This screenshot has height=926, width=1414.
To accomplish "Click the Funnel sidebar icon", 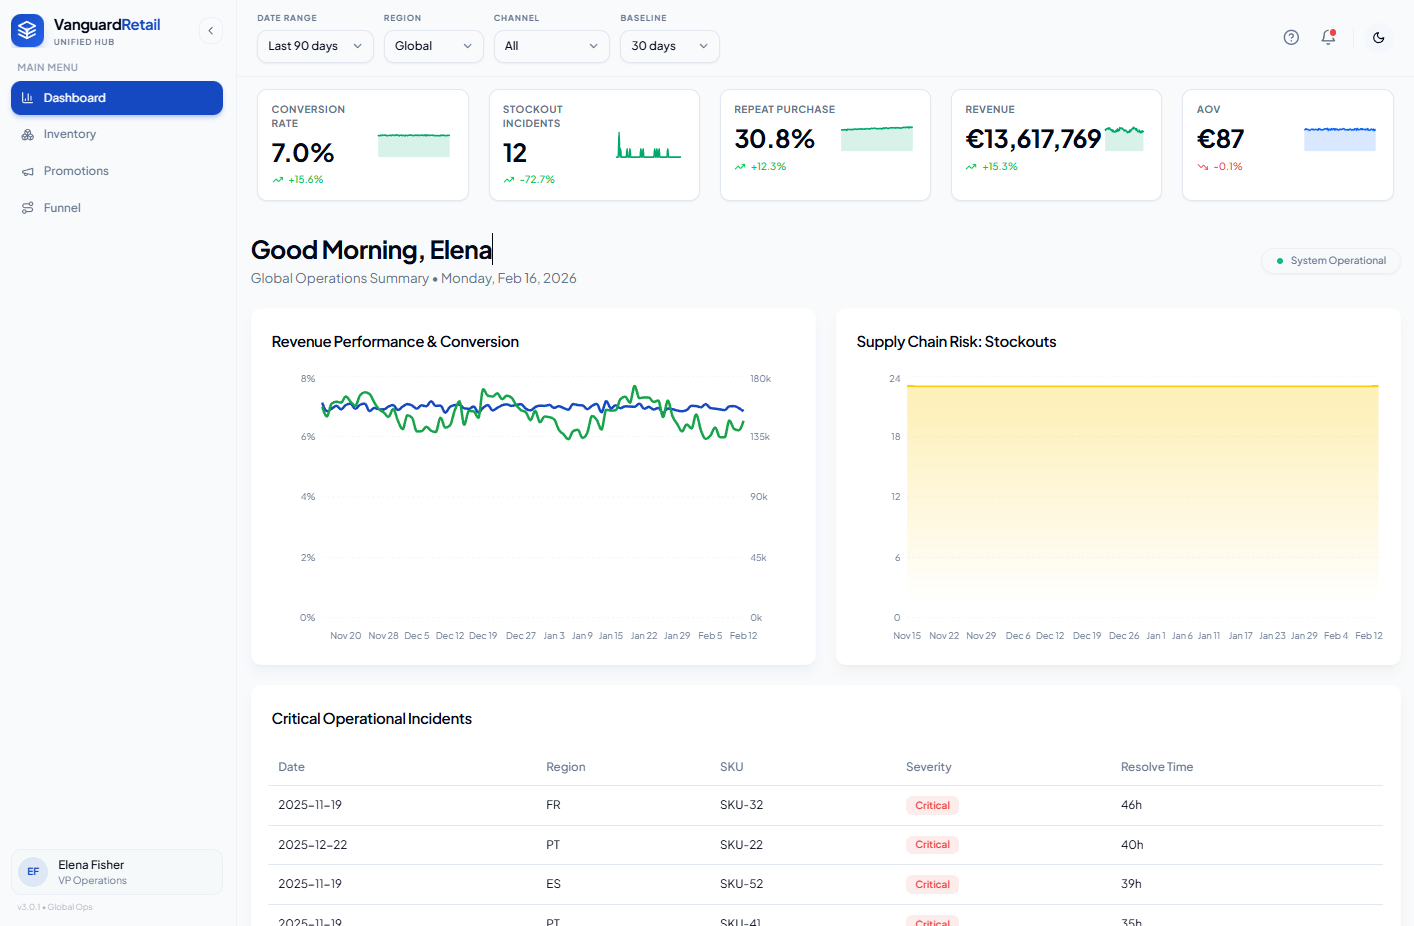I will (28, 208).
